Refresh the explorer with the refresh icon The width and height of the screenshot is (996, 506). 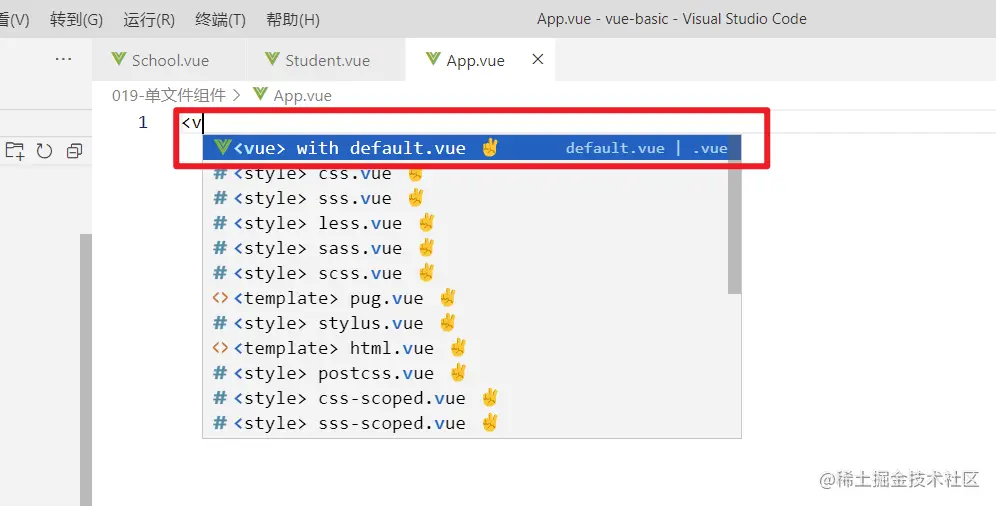[x=44, y=150]
